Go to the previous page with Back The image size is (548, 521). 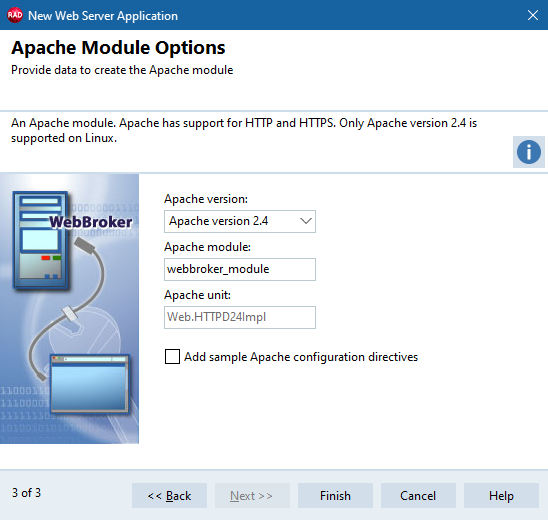click(170, 495)
